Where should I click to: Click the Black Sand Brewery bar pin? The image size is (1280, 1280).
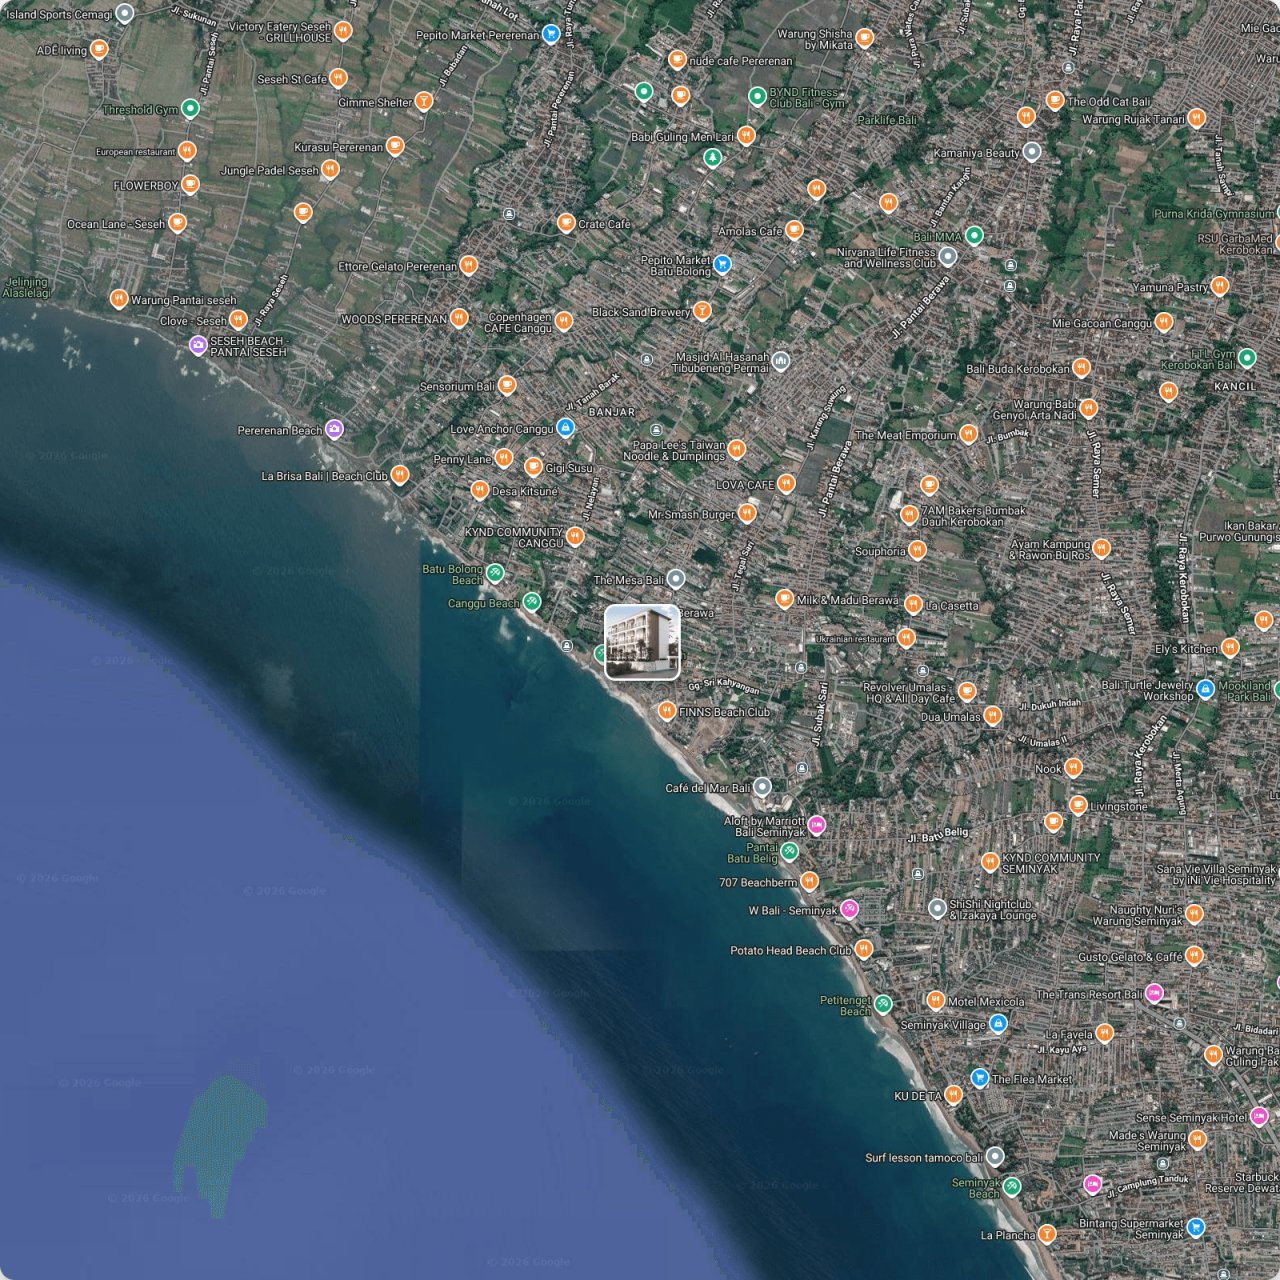point(702,312)
